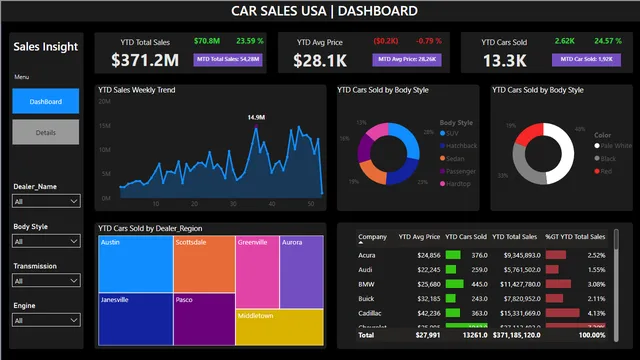
Task: Sort table by Company column header
Action: [372, 237]
